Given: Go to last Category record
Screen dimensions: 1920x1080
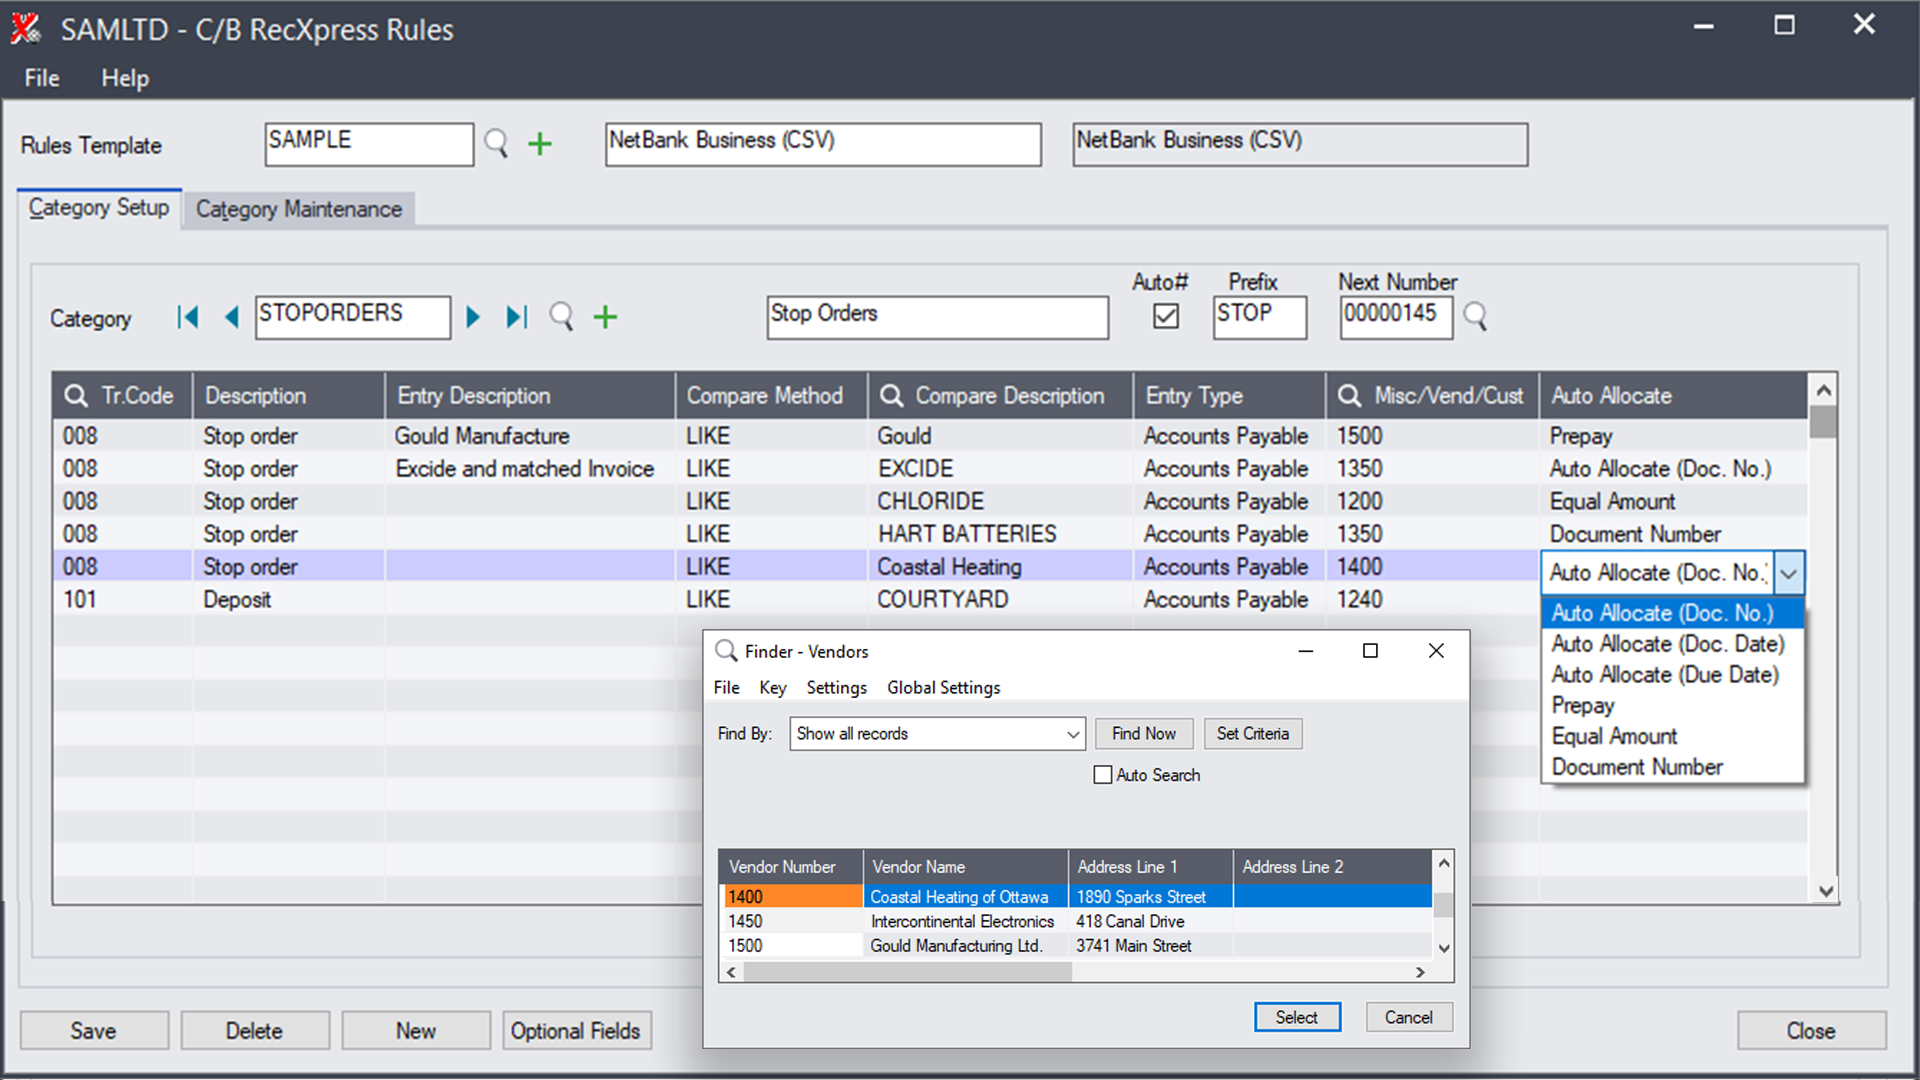Looking at the screenshot, I should [x=516, y=317].
